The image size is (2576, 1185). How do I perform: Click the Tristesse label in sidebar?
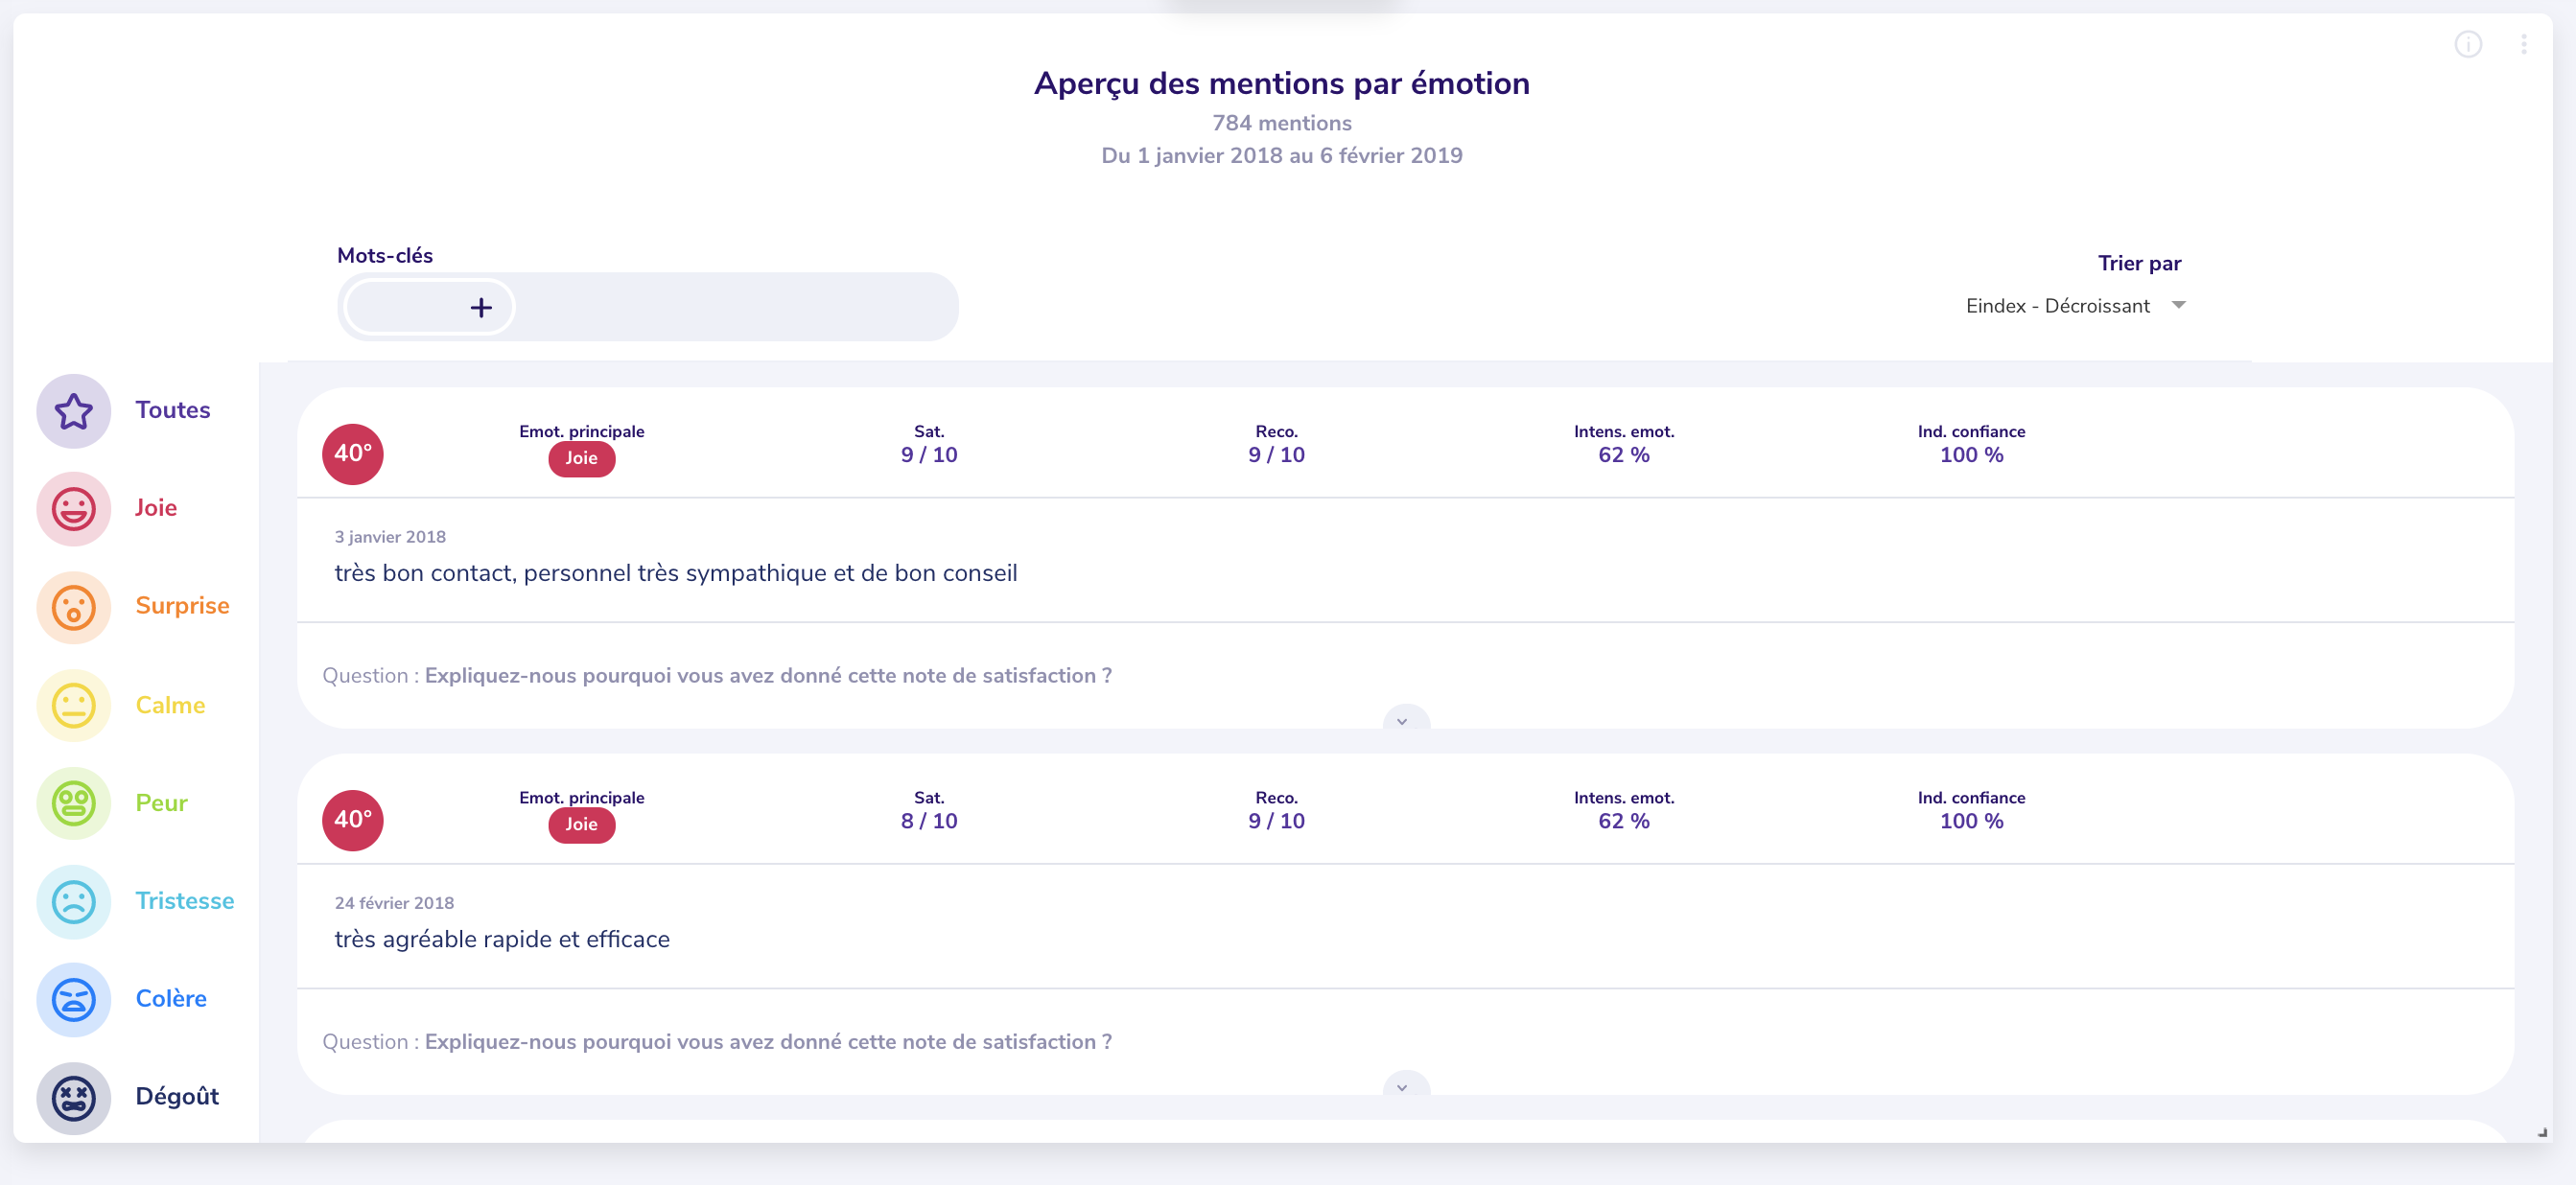[185, 901]
